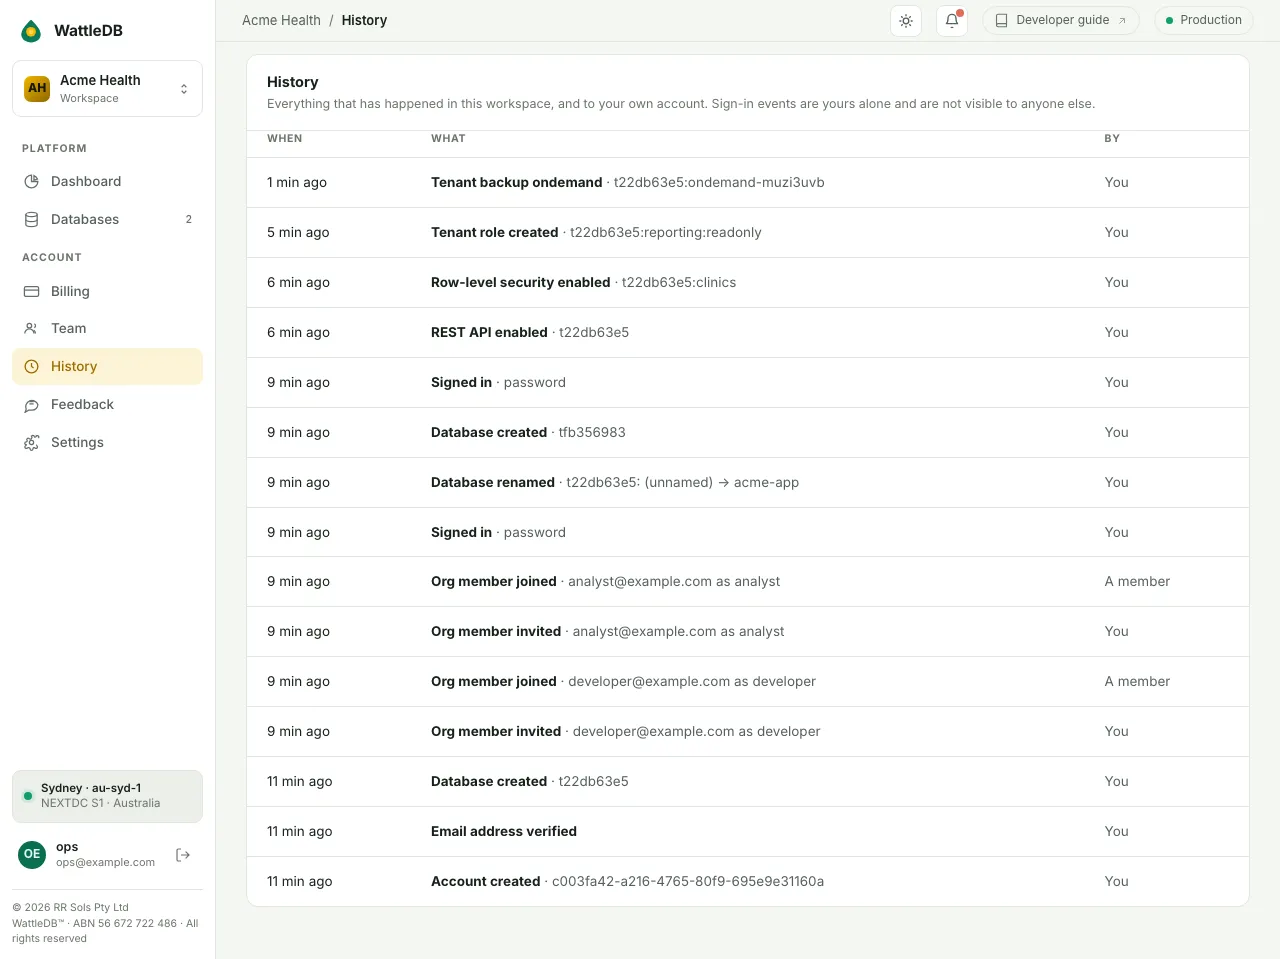Open Dashboard in the sidebar

107,181
